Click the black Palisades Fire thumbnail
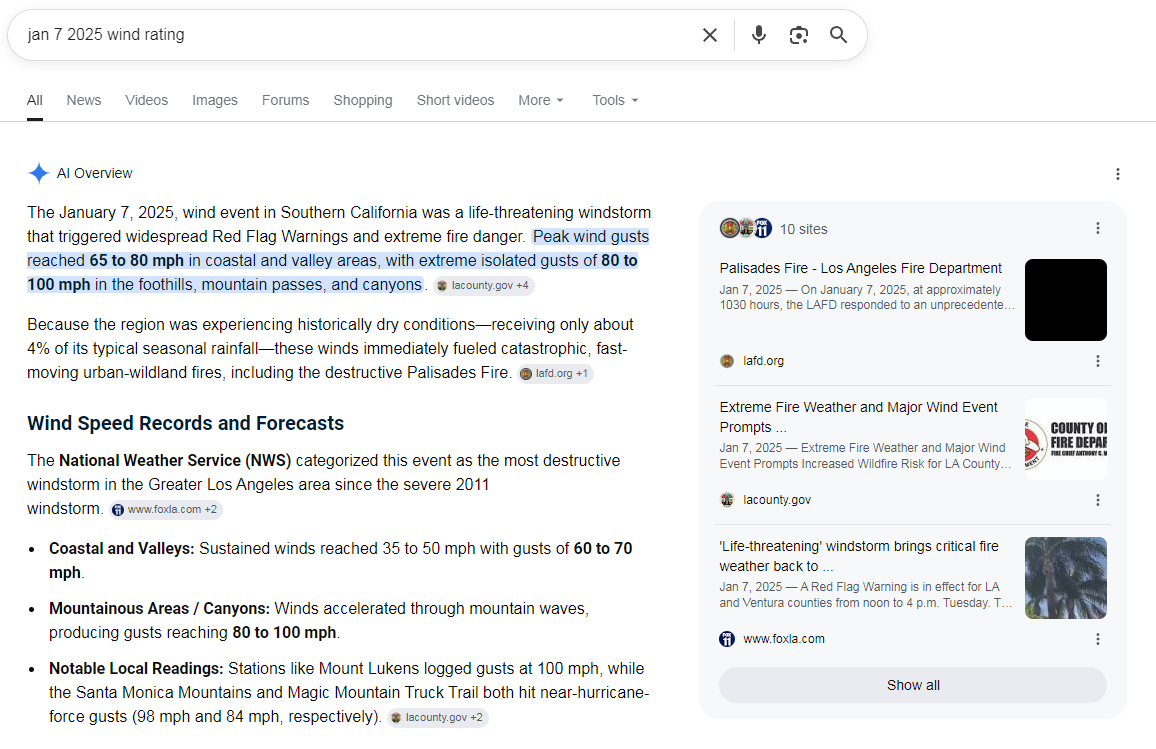Image resolution: width=1156 pixels, height=749 pixels. [x=1065, y=300]
